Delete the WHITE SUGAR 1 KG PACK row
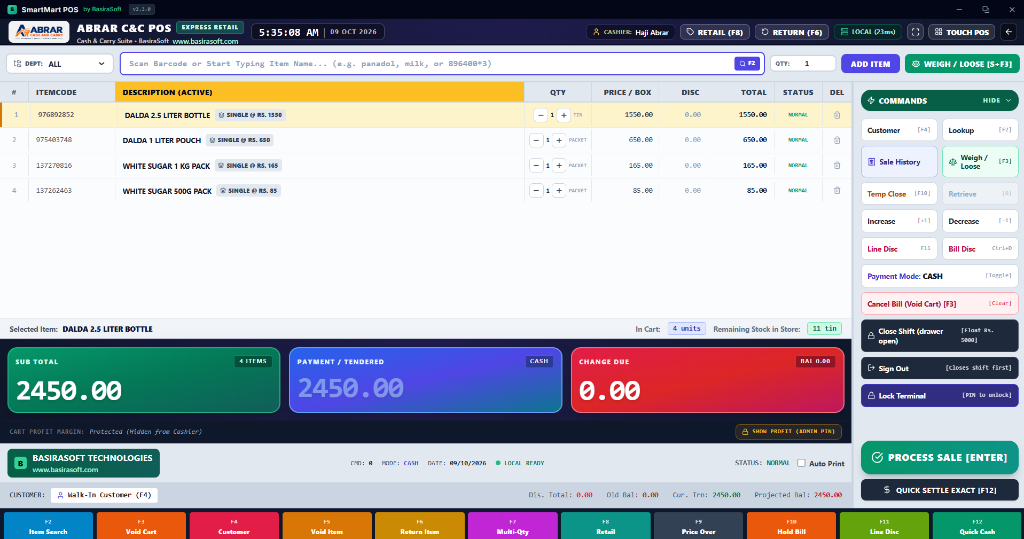This screenshot has width=1024, height=539. 837,165
